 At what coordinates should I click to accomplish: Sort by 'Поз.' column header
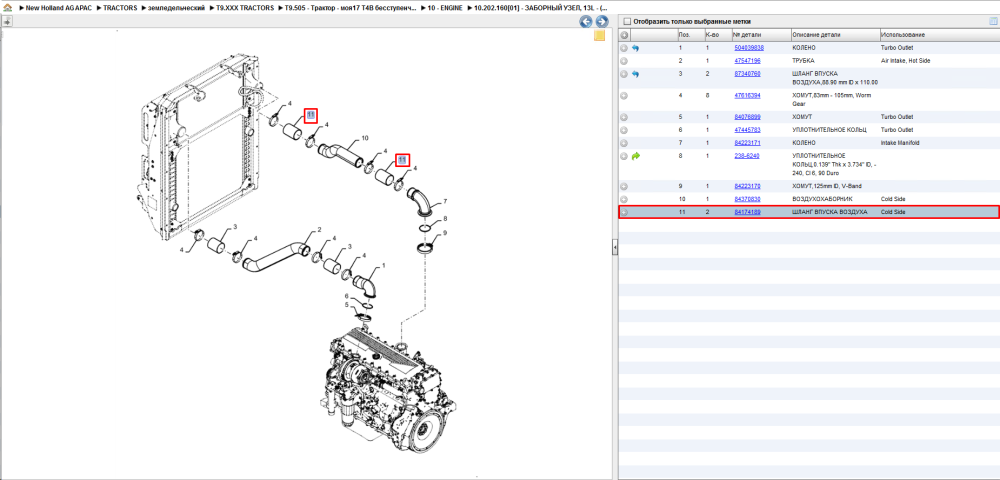point(690,35)
